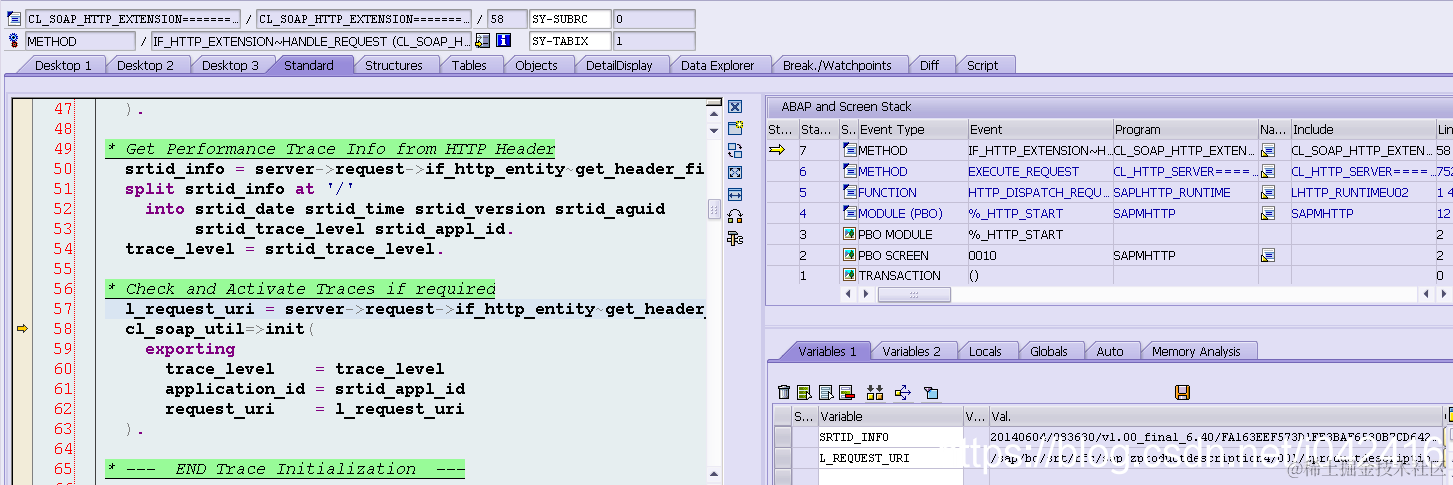Click the new tool icon beside editor
The width and height of the screenshot is (1453, 485).
click(735, 128)
